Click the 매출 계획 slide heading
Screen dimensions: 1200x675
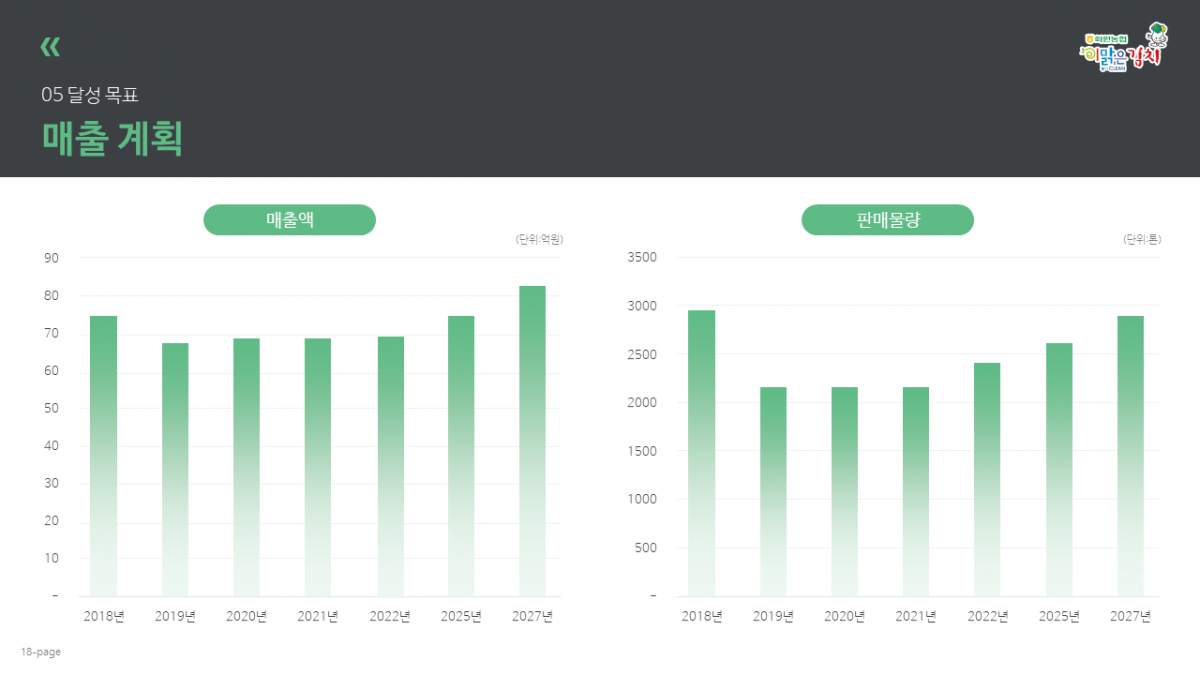[112, 139]
